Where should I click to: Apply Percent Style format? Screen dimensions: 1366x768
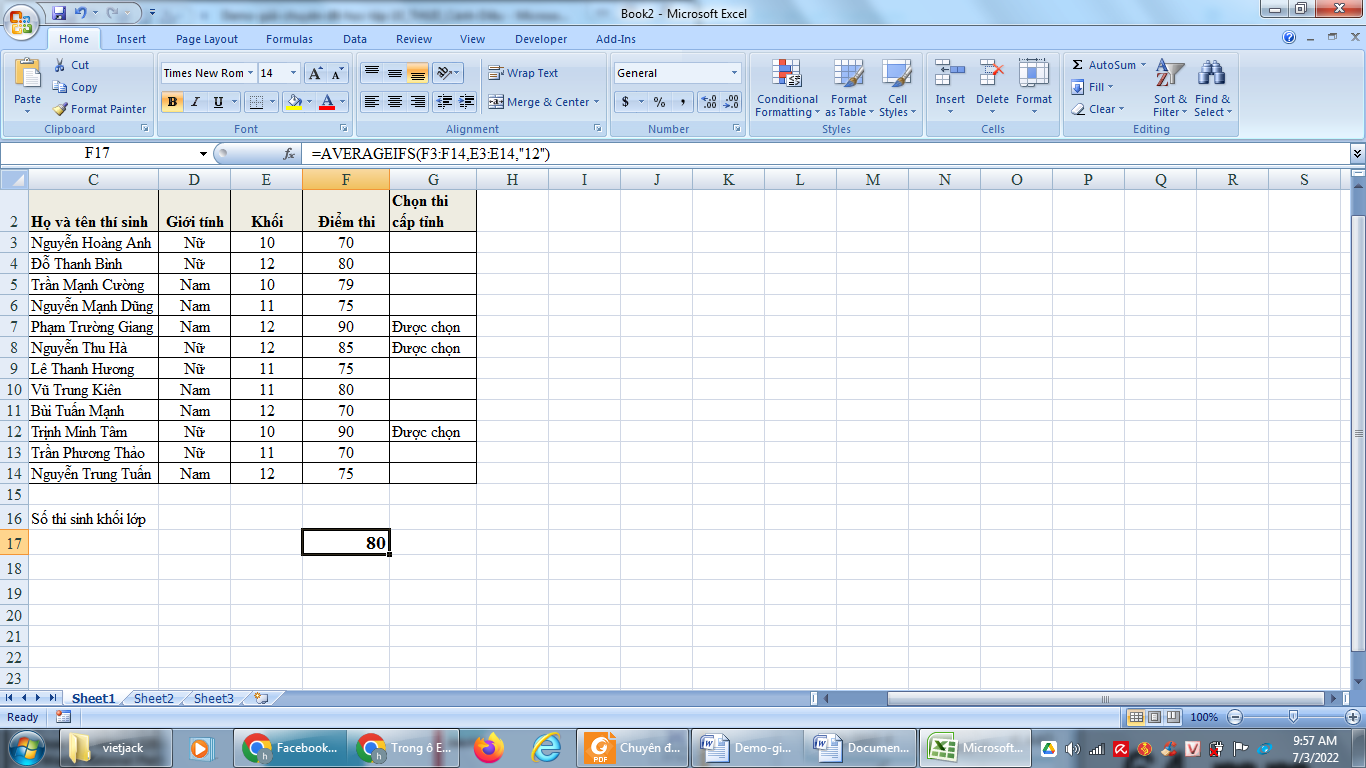point(659,102)
